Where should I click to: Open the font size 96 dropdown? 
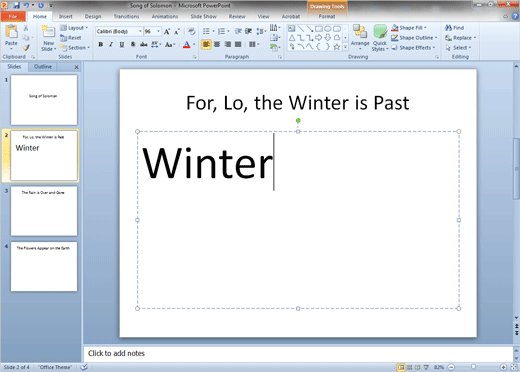pos(158,31)
